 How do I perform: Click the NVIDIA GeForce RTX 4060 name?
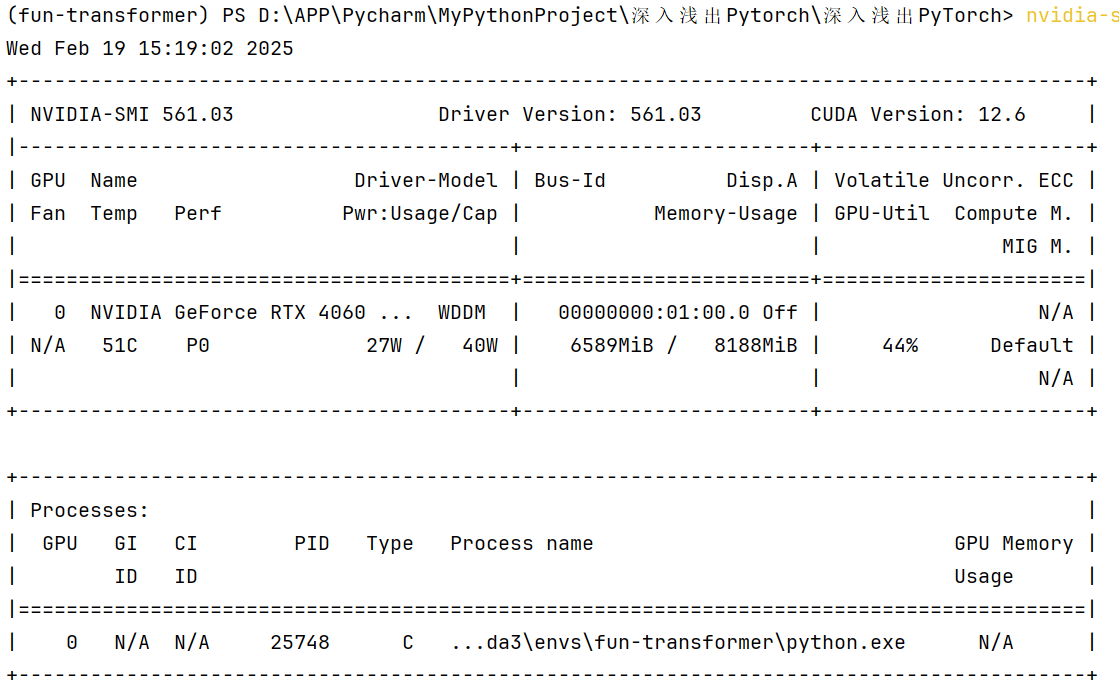pos(251,313)
